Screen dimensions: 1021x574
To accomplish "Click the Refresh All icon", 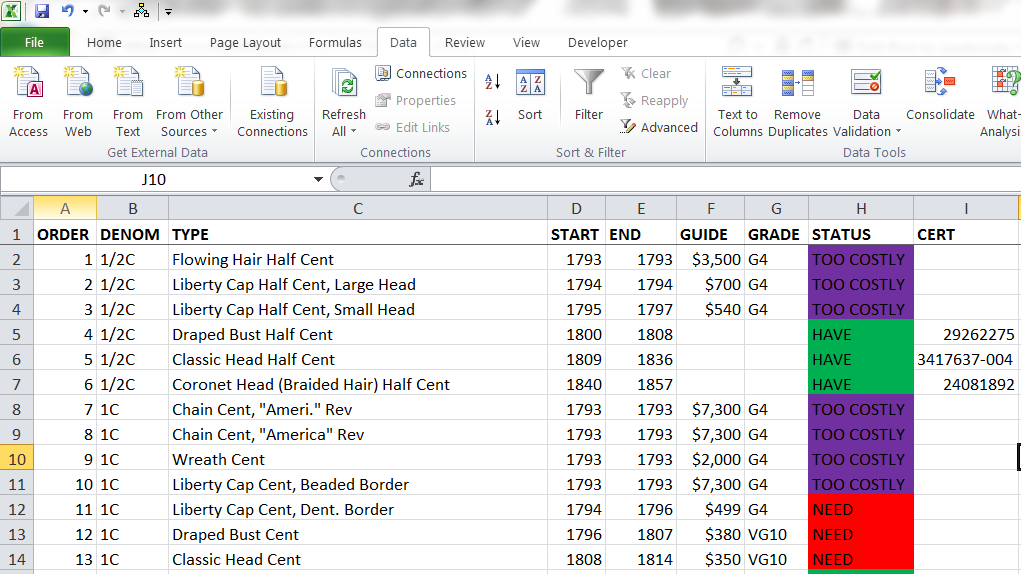I will [344, 85].
